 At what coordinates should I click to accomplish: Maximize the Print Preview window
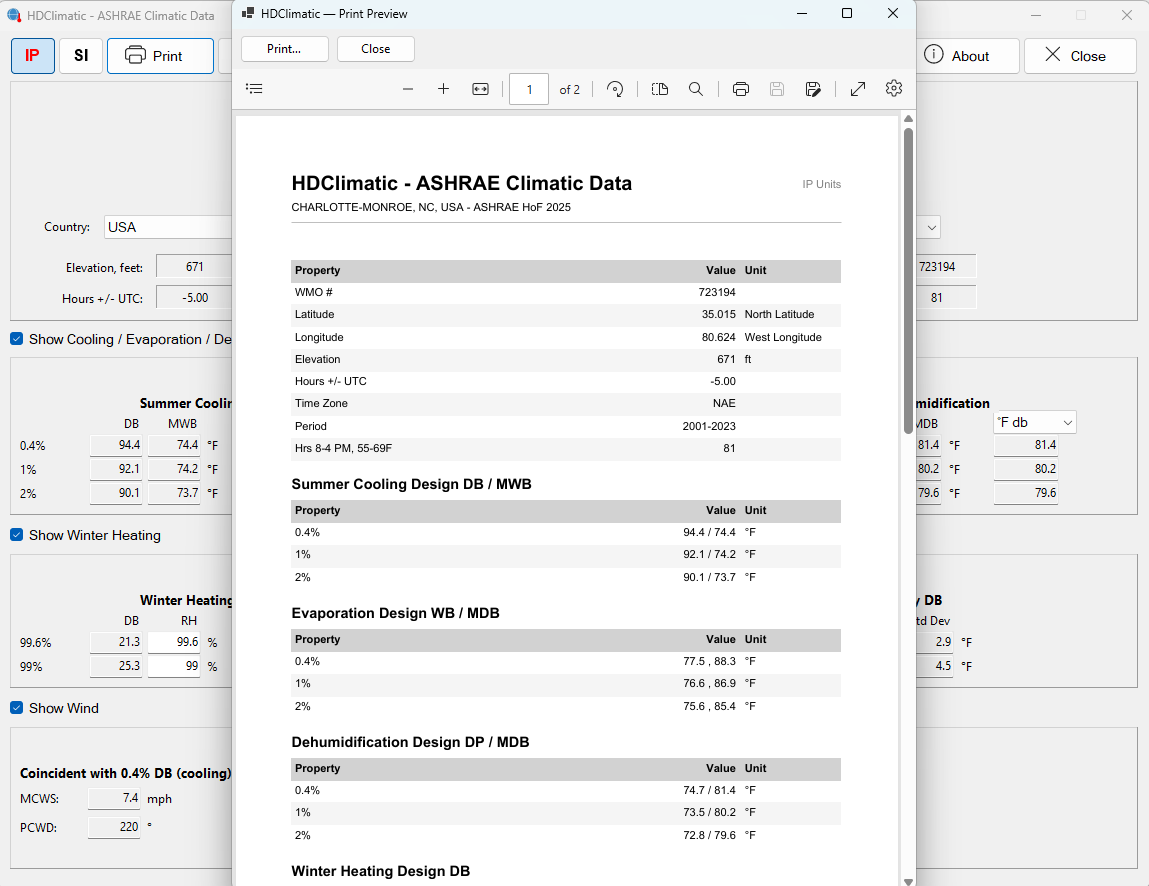pos(847,13)
